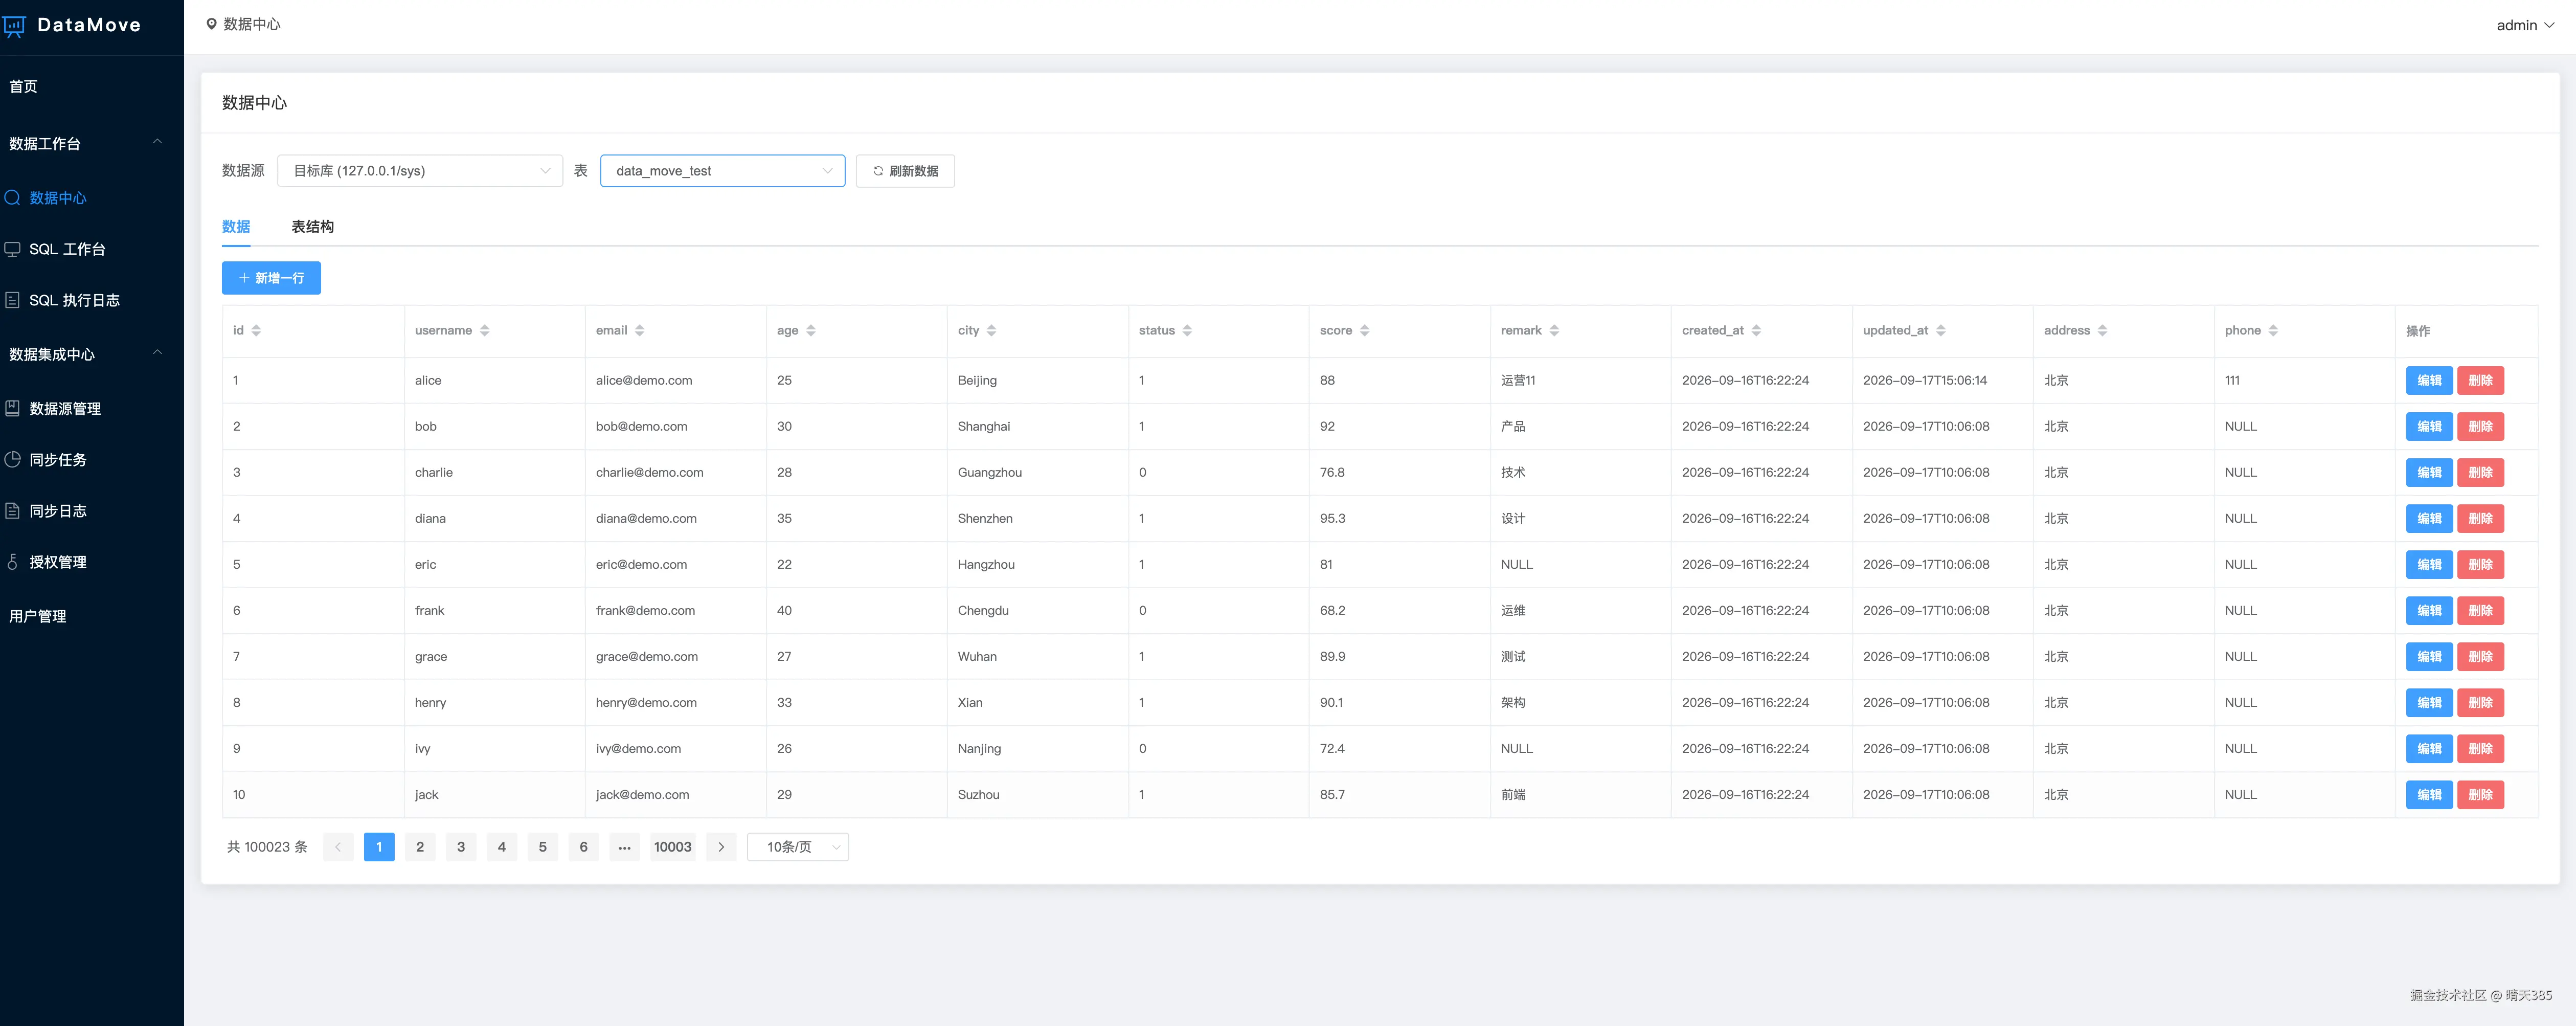The height and width of the screenshot is (1026, 2576).
Task: Go to next page with right arrow
Action: click(721, 847)
